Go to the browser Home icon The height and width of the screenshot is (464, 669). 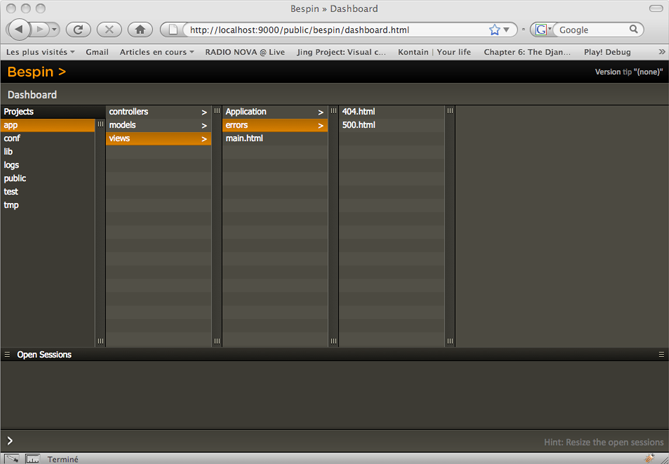pyautogui.click(x=141, y=30)
